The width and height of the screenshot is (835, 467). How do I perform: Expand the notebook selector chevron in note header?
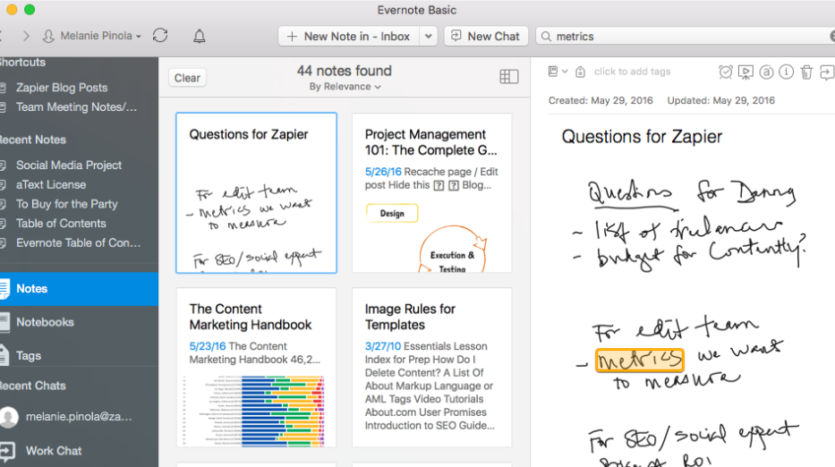(x=565, y=71)
